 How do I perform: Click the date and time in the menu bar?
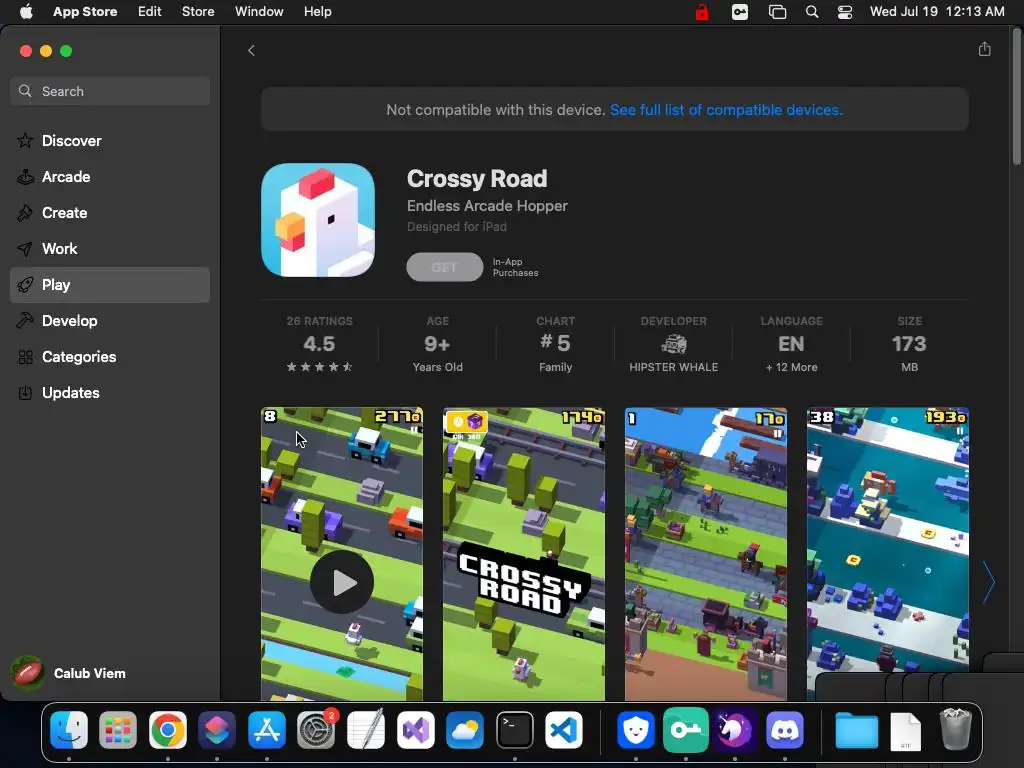pos(937,12)
